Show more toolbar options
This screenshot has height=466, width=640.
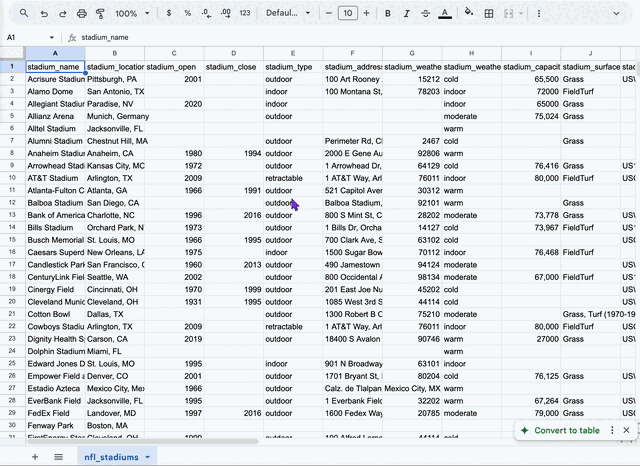(x=539, y=13)
